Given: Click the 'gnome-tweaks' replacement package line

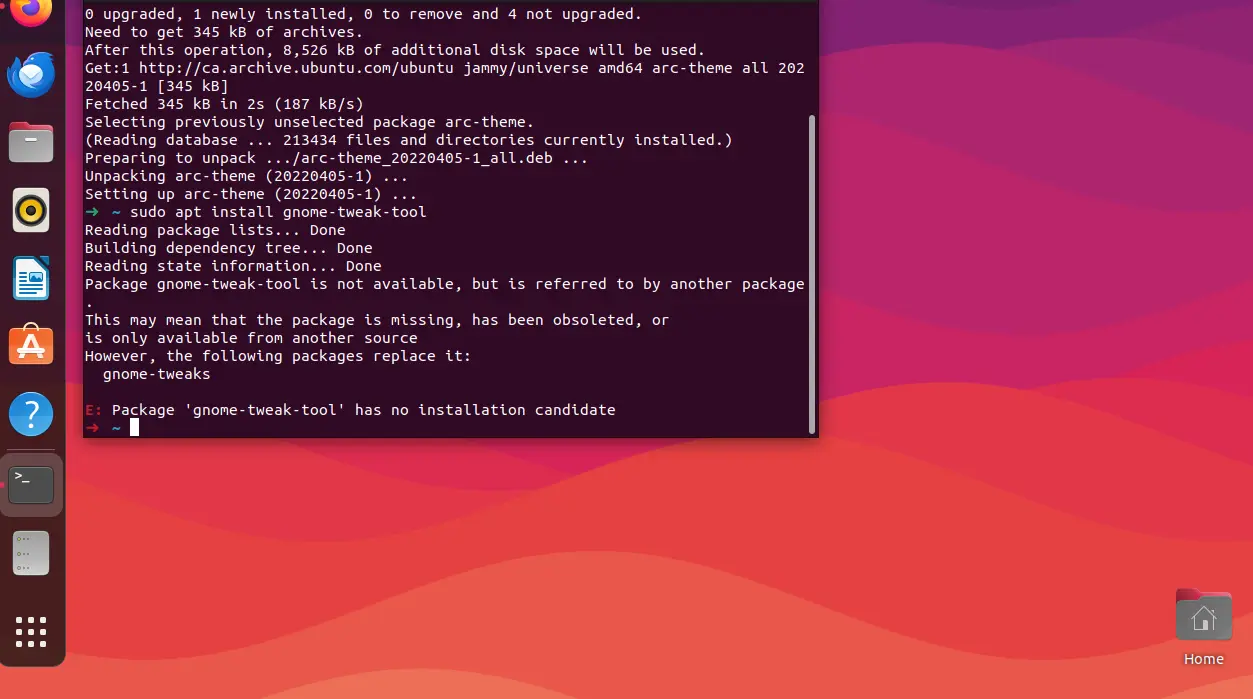Looking at the screenshot, I should (x=157, y=374).
